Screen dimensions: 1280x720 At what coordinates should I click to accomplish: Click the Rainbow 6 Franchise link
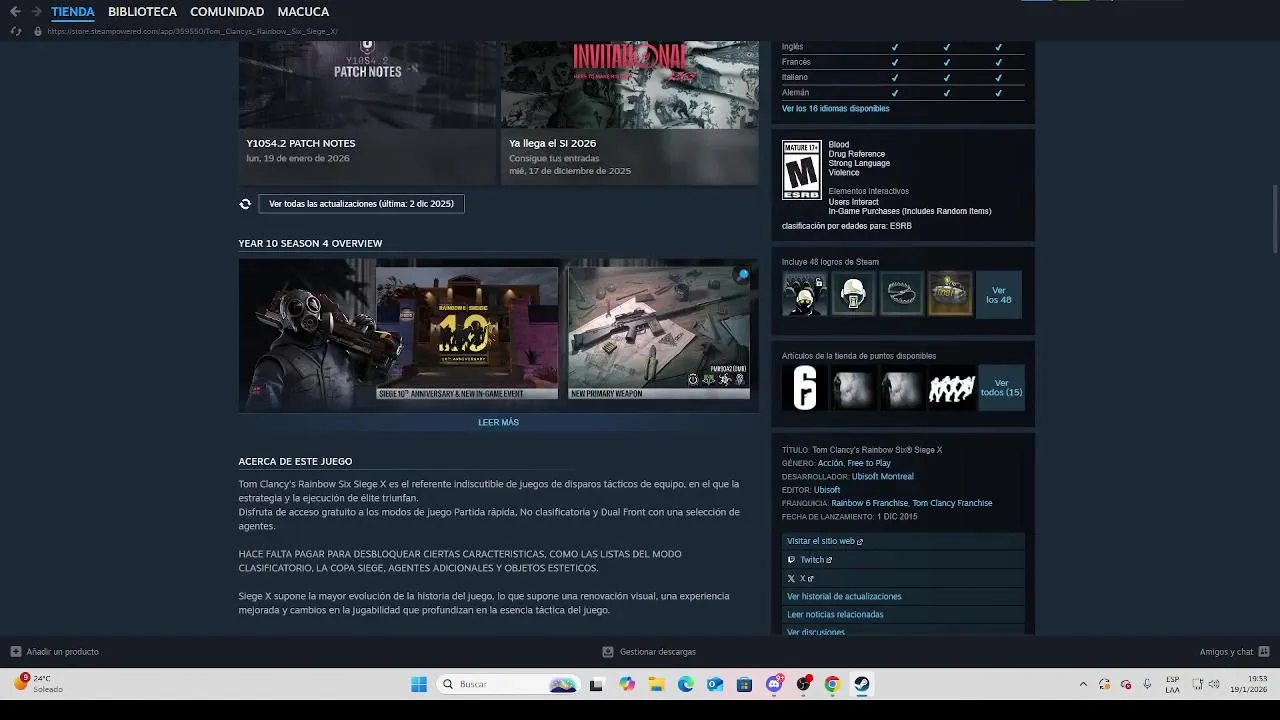pos(869,504)
